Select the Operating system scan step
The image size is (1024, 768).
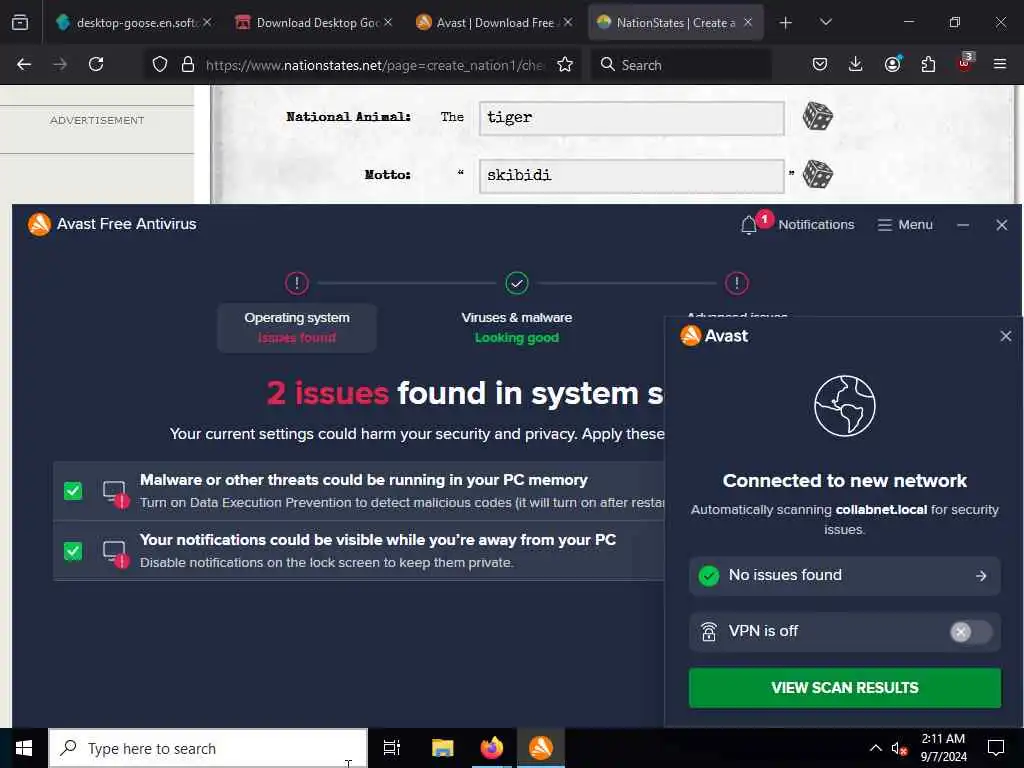(297, 327)
